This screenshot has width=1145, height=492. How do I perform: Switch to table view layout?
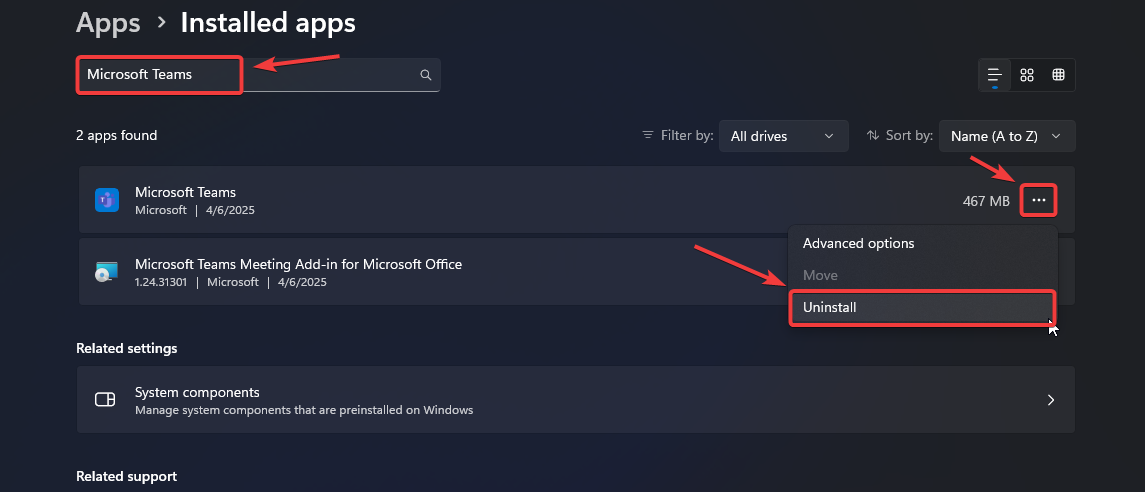pos(1058,75)
